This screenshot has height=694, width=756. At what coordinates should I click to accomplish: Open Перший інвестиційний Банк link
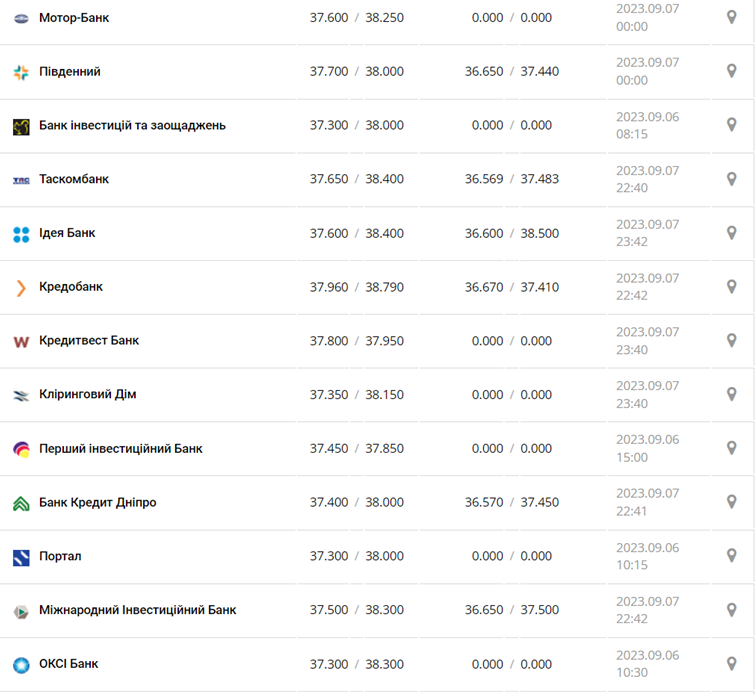click(x=120, y=449)
